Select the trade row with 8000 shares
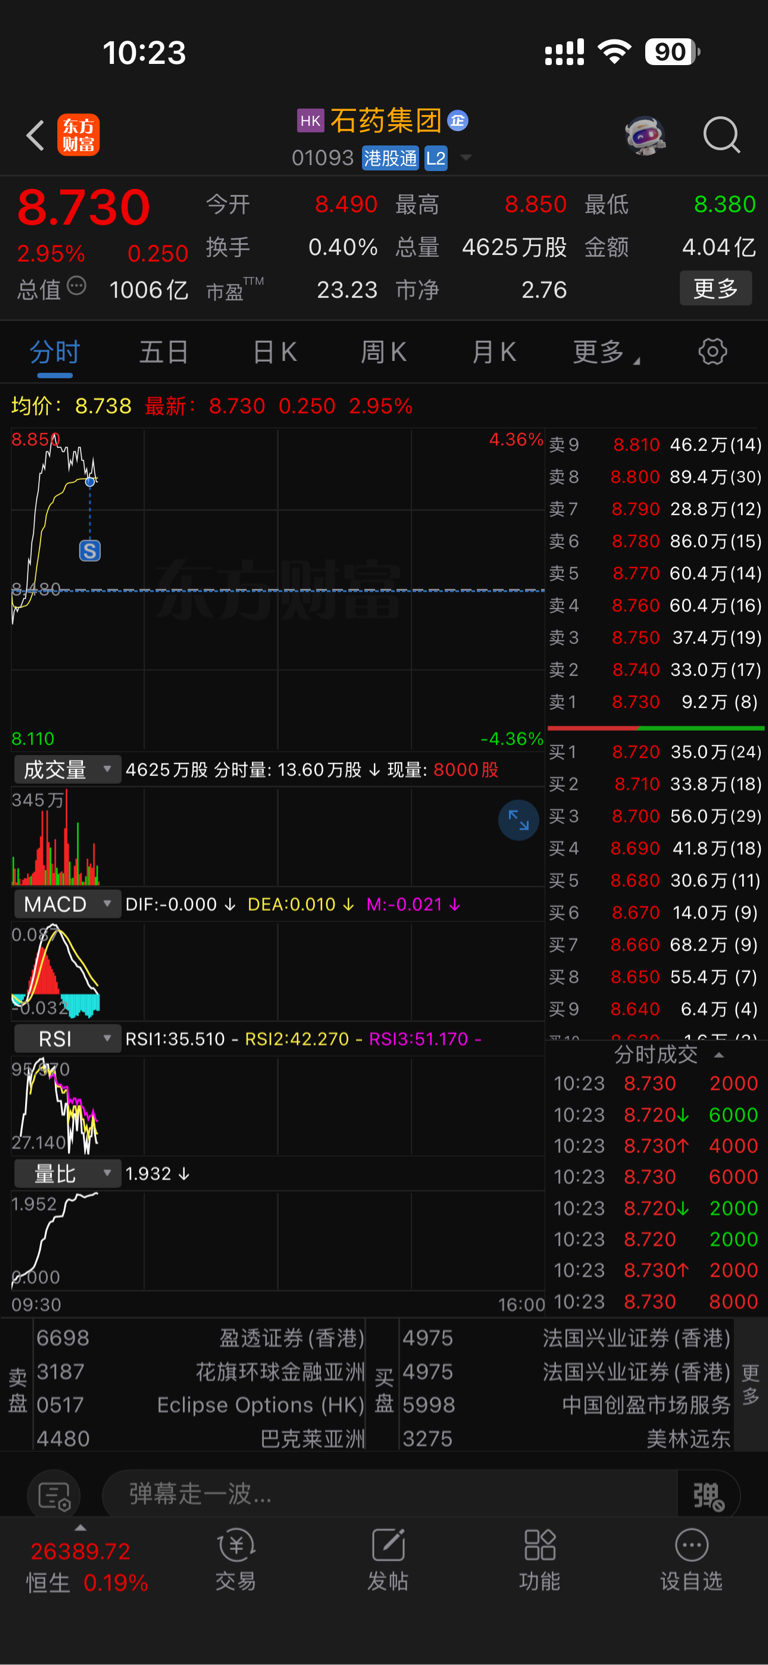 click(656, 1302)
